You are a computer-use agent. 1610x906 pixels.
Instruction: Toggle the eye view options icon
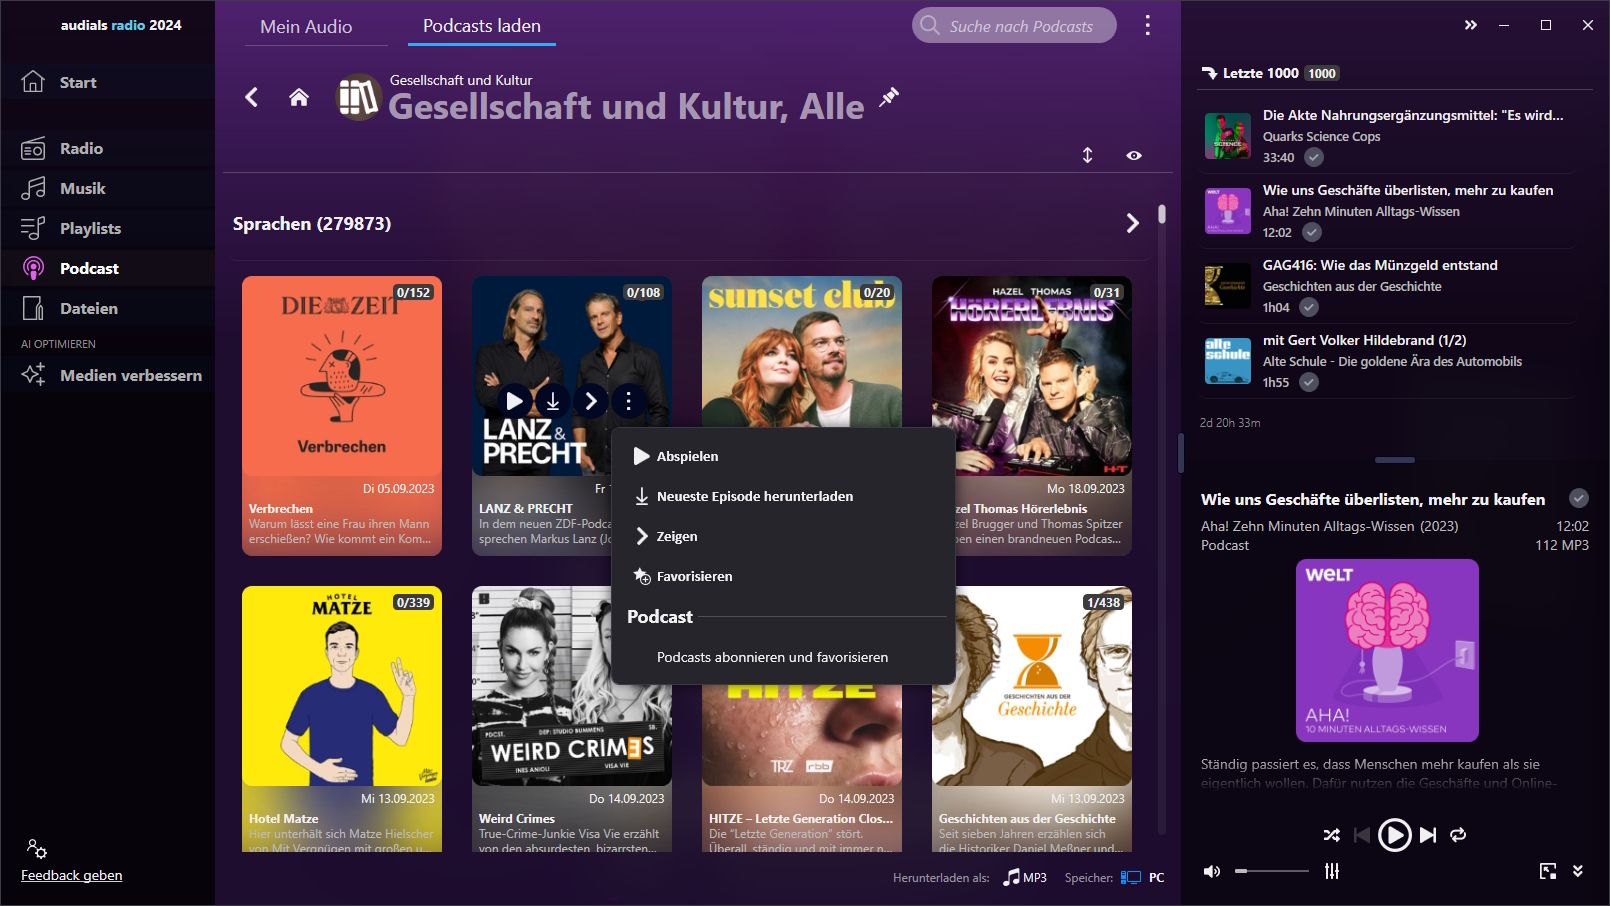1134,155
